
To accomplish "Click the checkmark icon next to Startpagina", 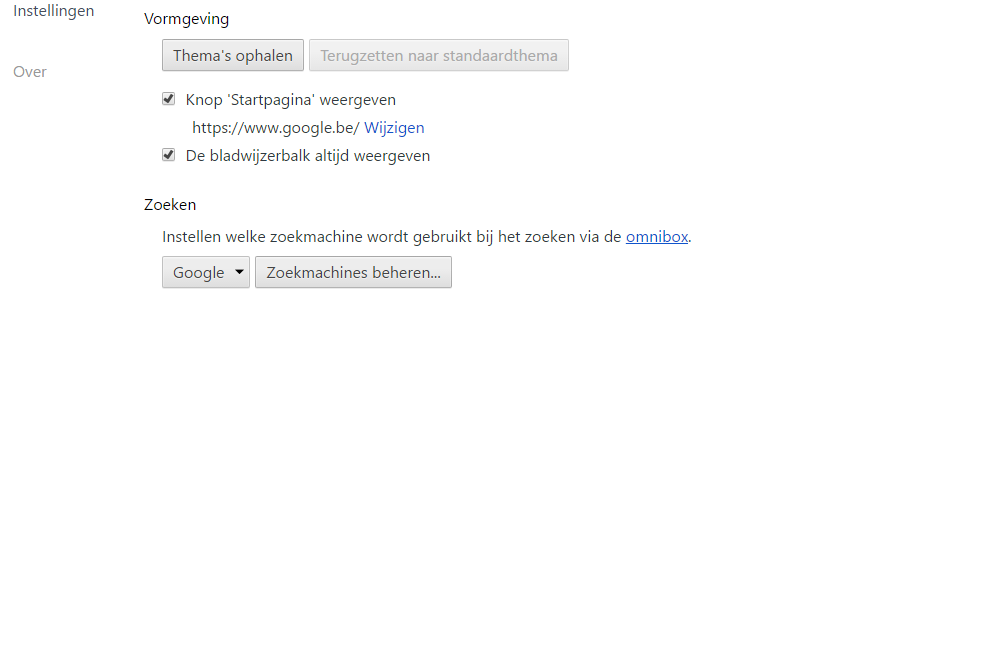I will (169, 100).
